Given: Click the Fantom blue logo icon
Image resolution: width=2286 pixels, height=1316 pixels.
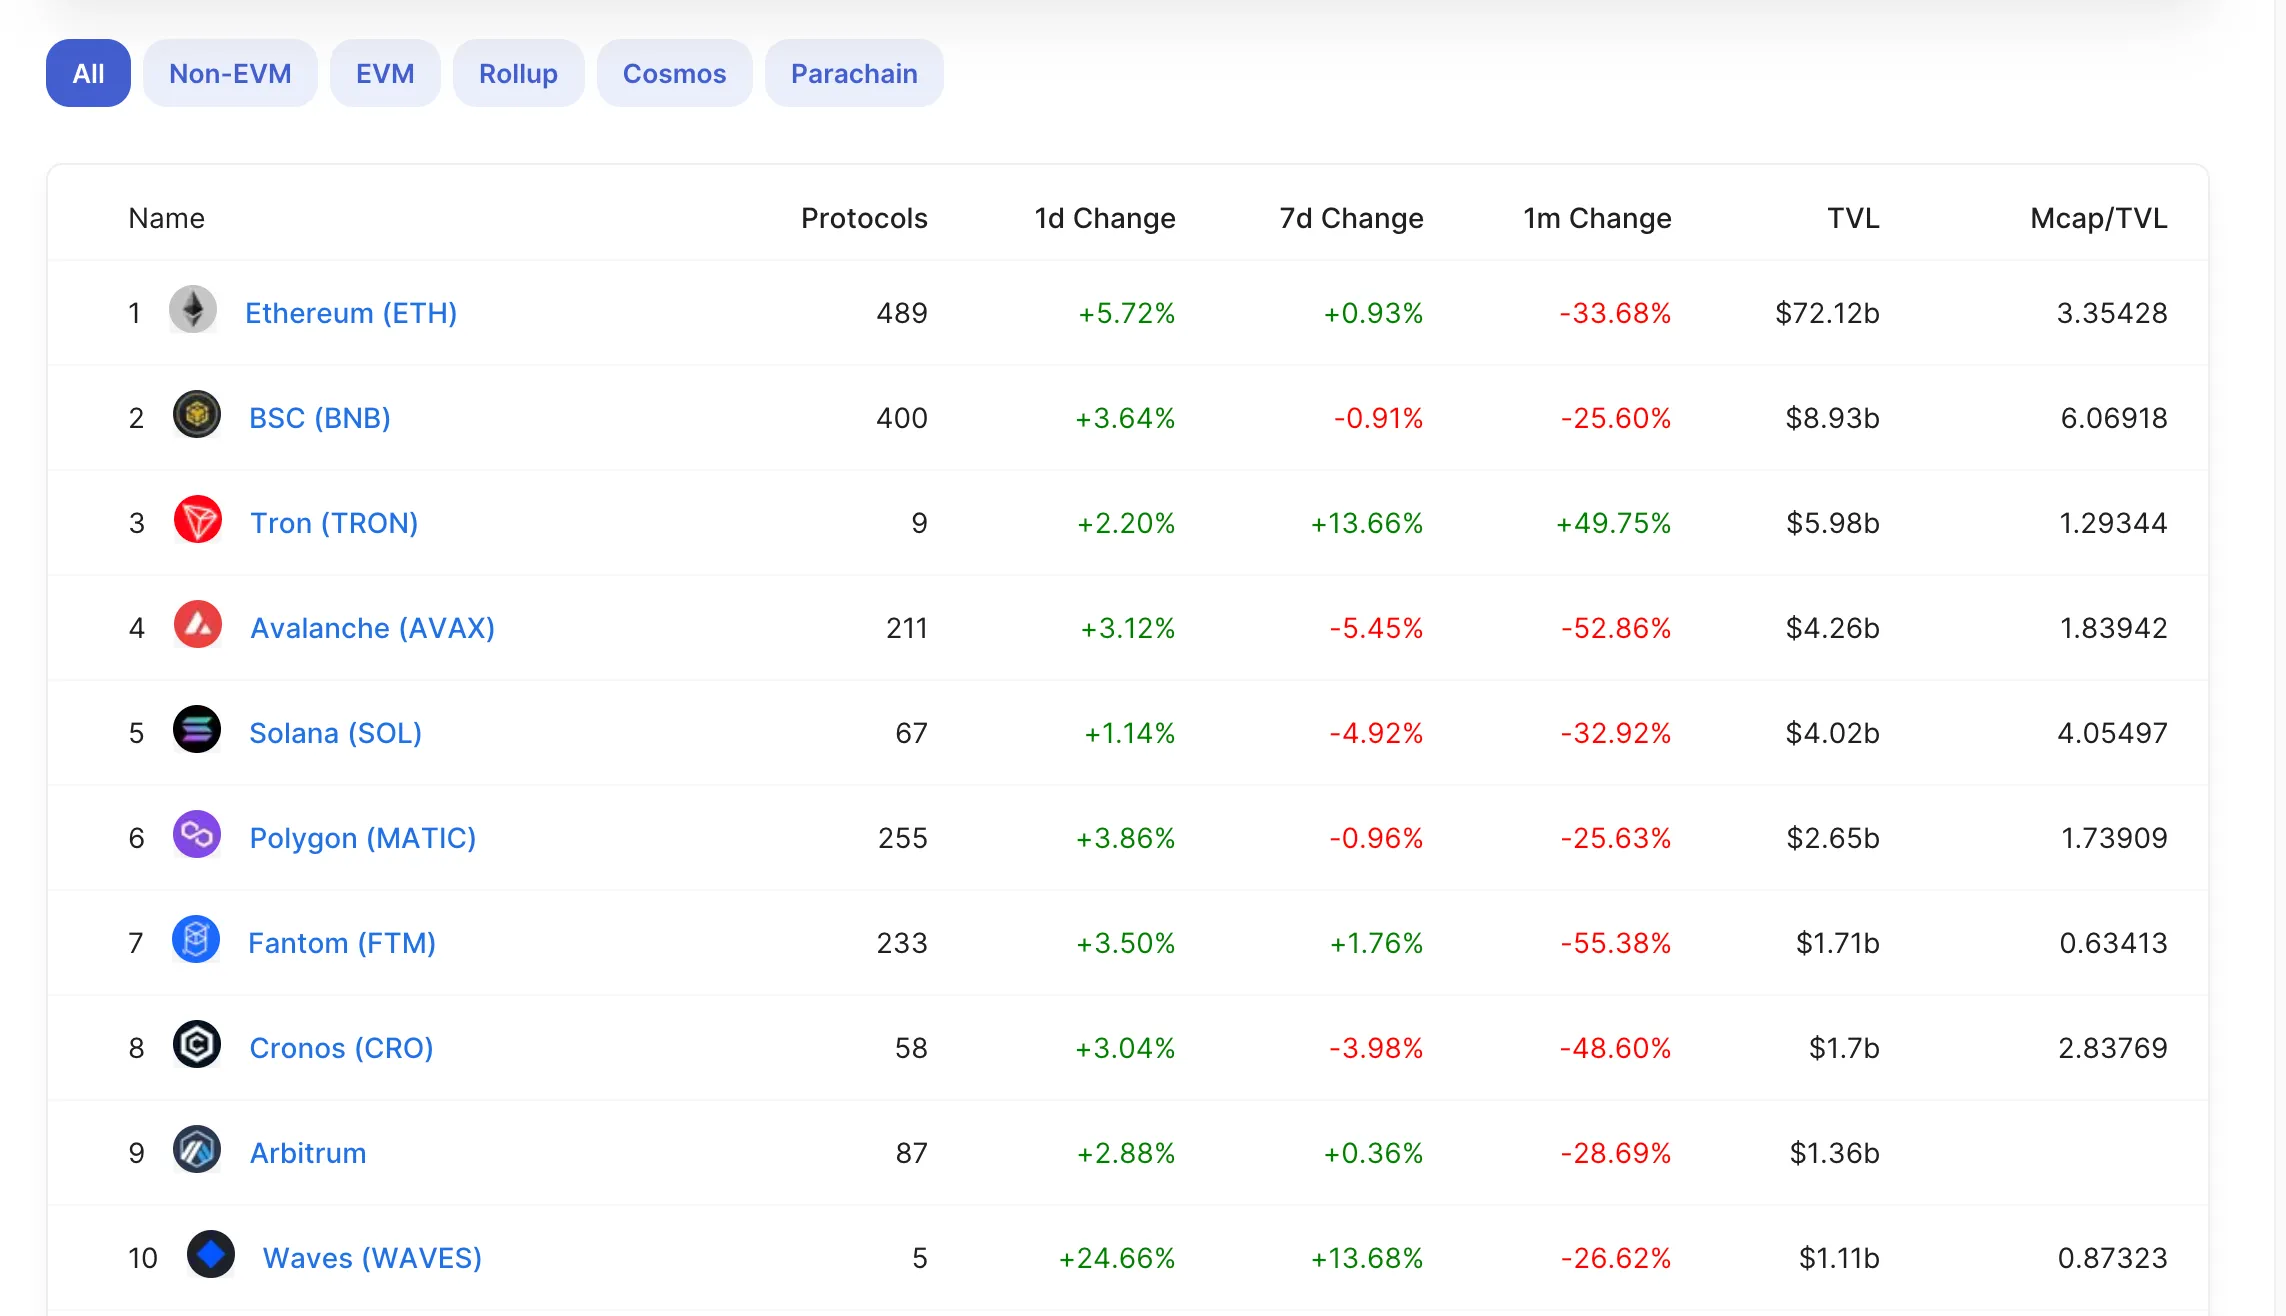Looking at the screenshot, I should coord(196,940).
